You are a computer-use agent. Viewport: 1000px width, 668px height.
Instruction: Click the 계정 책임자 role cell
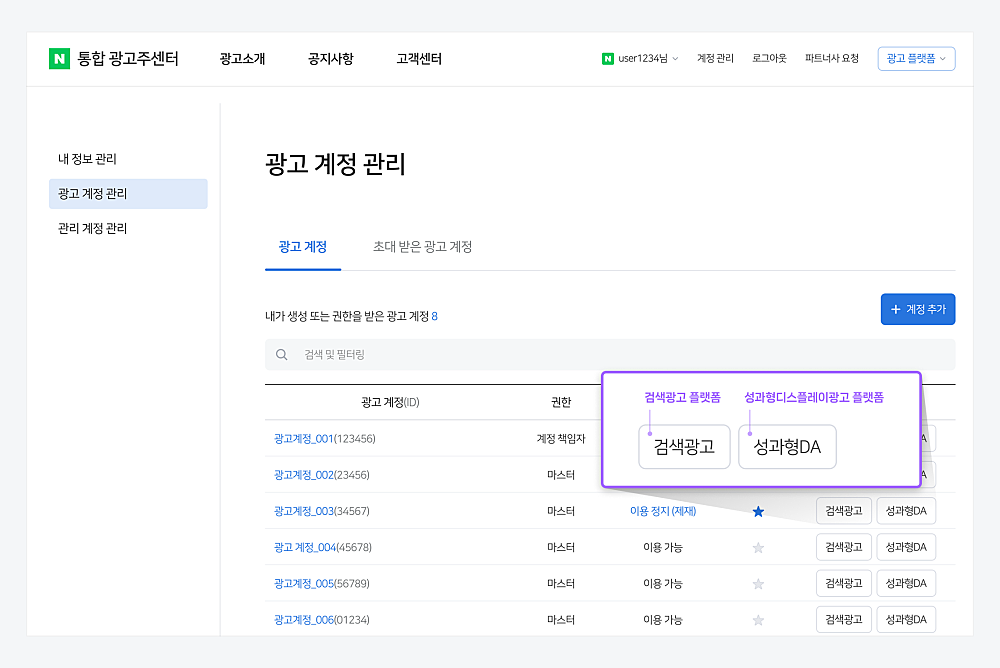561,439
